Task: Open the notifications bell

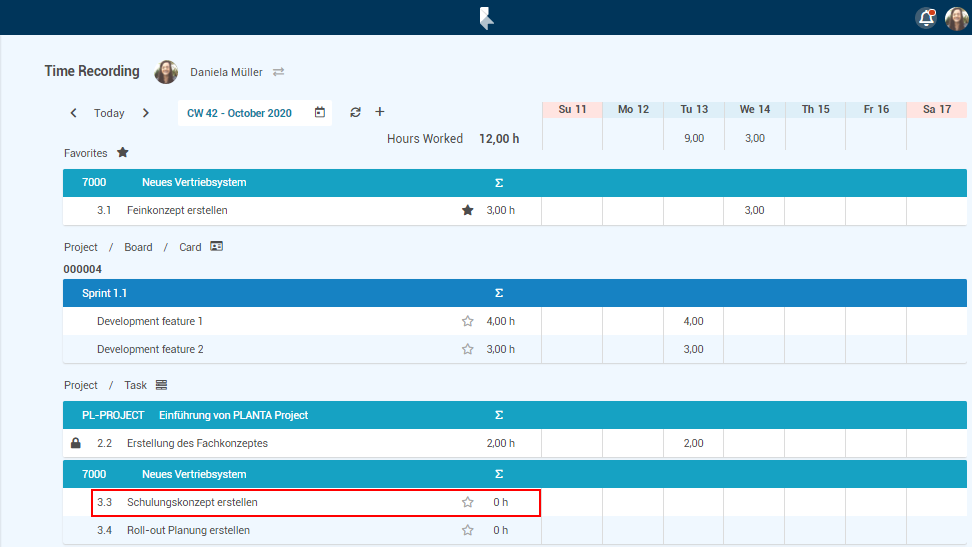Action: pos(926,18)
